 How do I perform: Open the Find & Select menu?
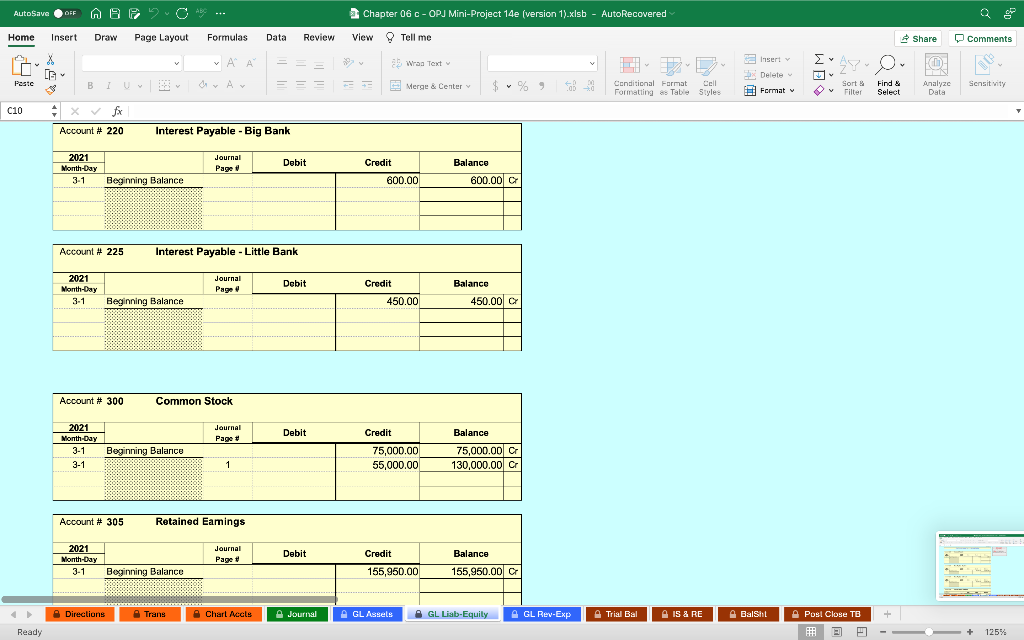point(889,76)
